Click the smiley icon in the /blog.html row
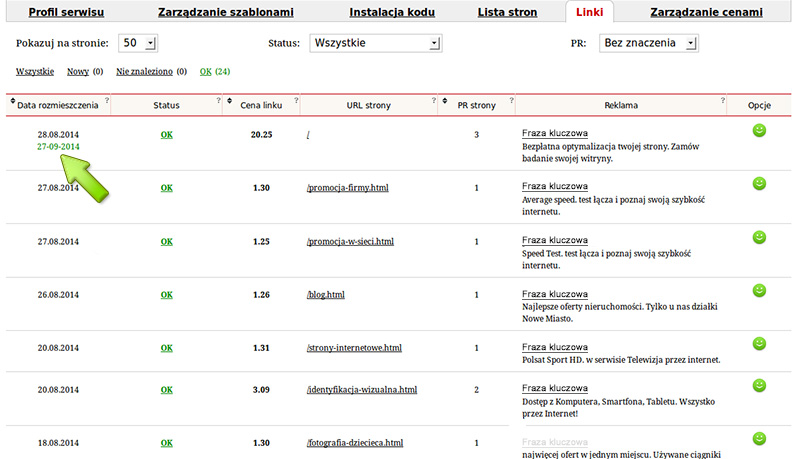Image resolution: width=800 pixels, height=459 pixels. click(x=759, y=291)
